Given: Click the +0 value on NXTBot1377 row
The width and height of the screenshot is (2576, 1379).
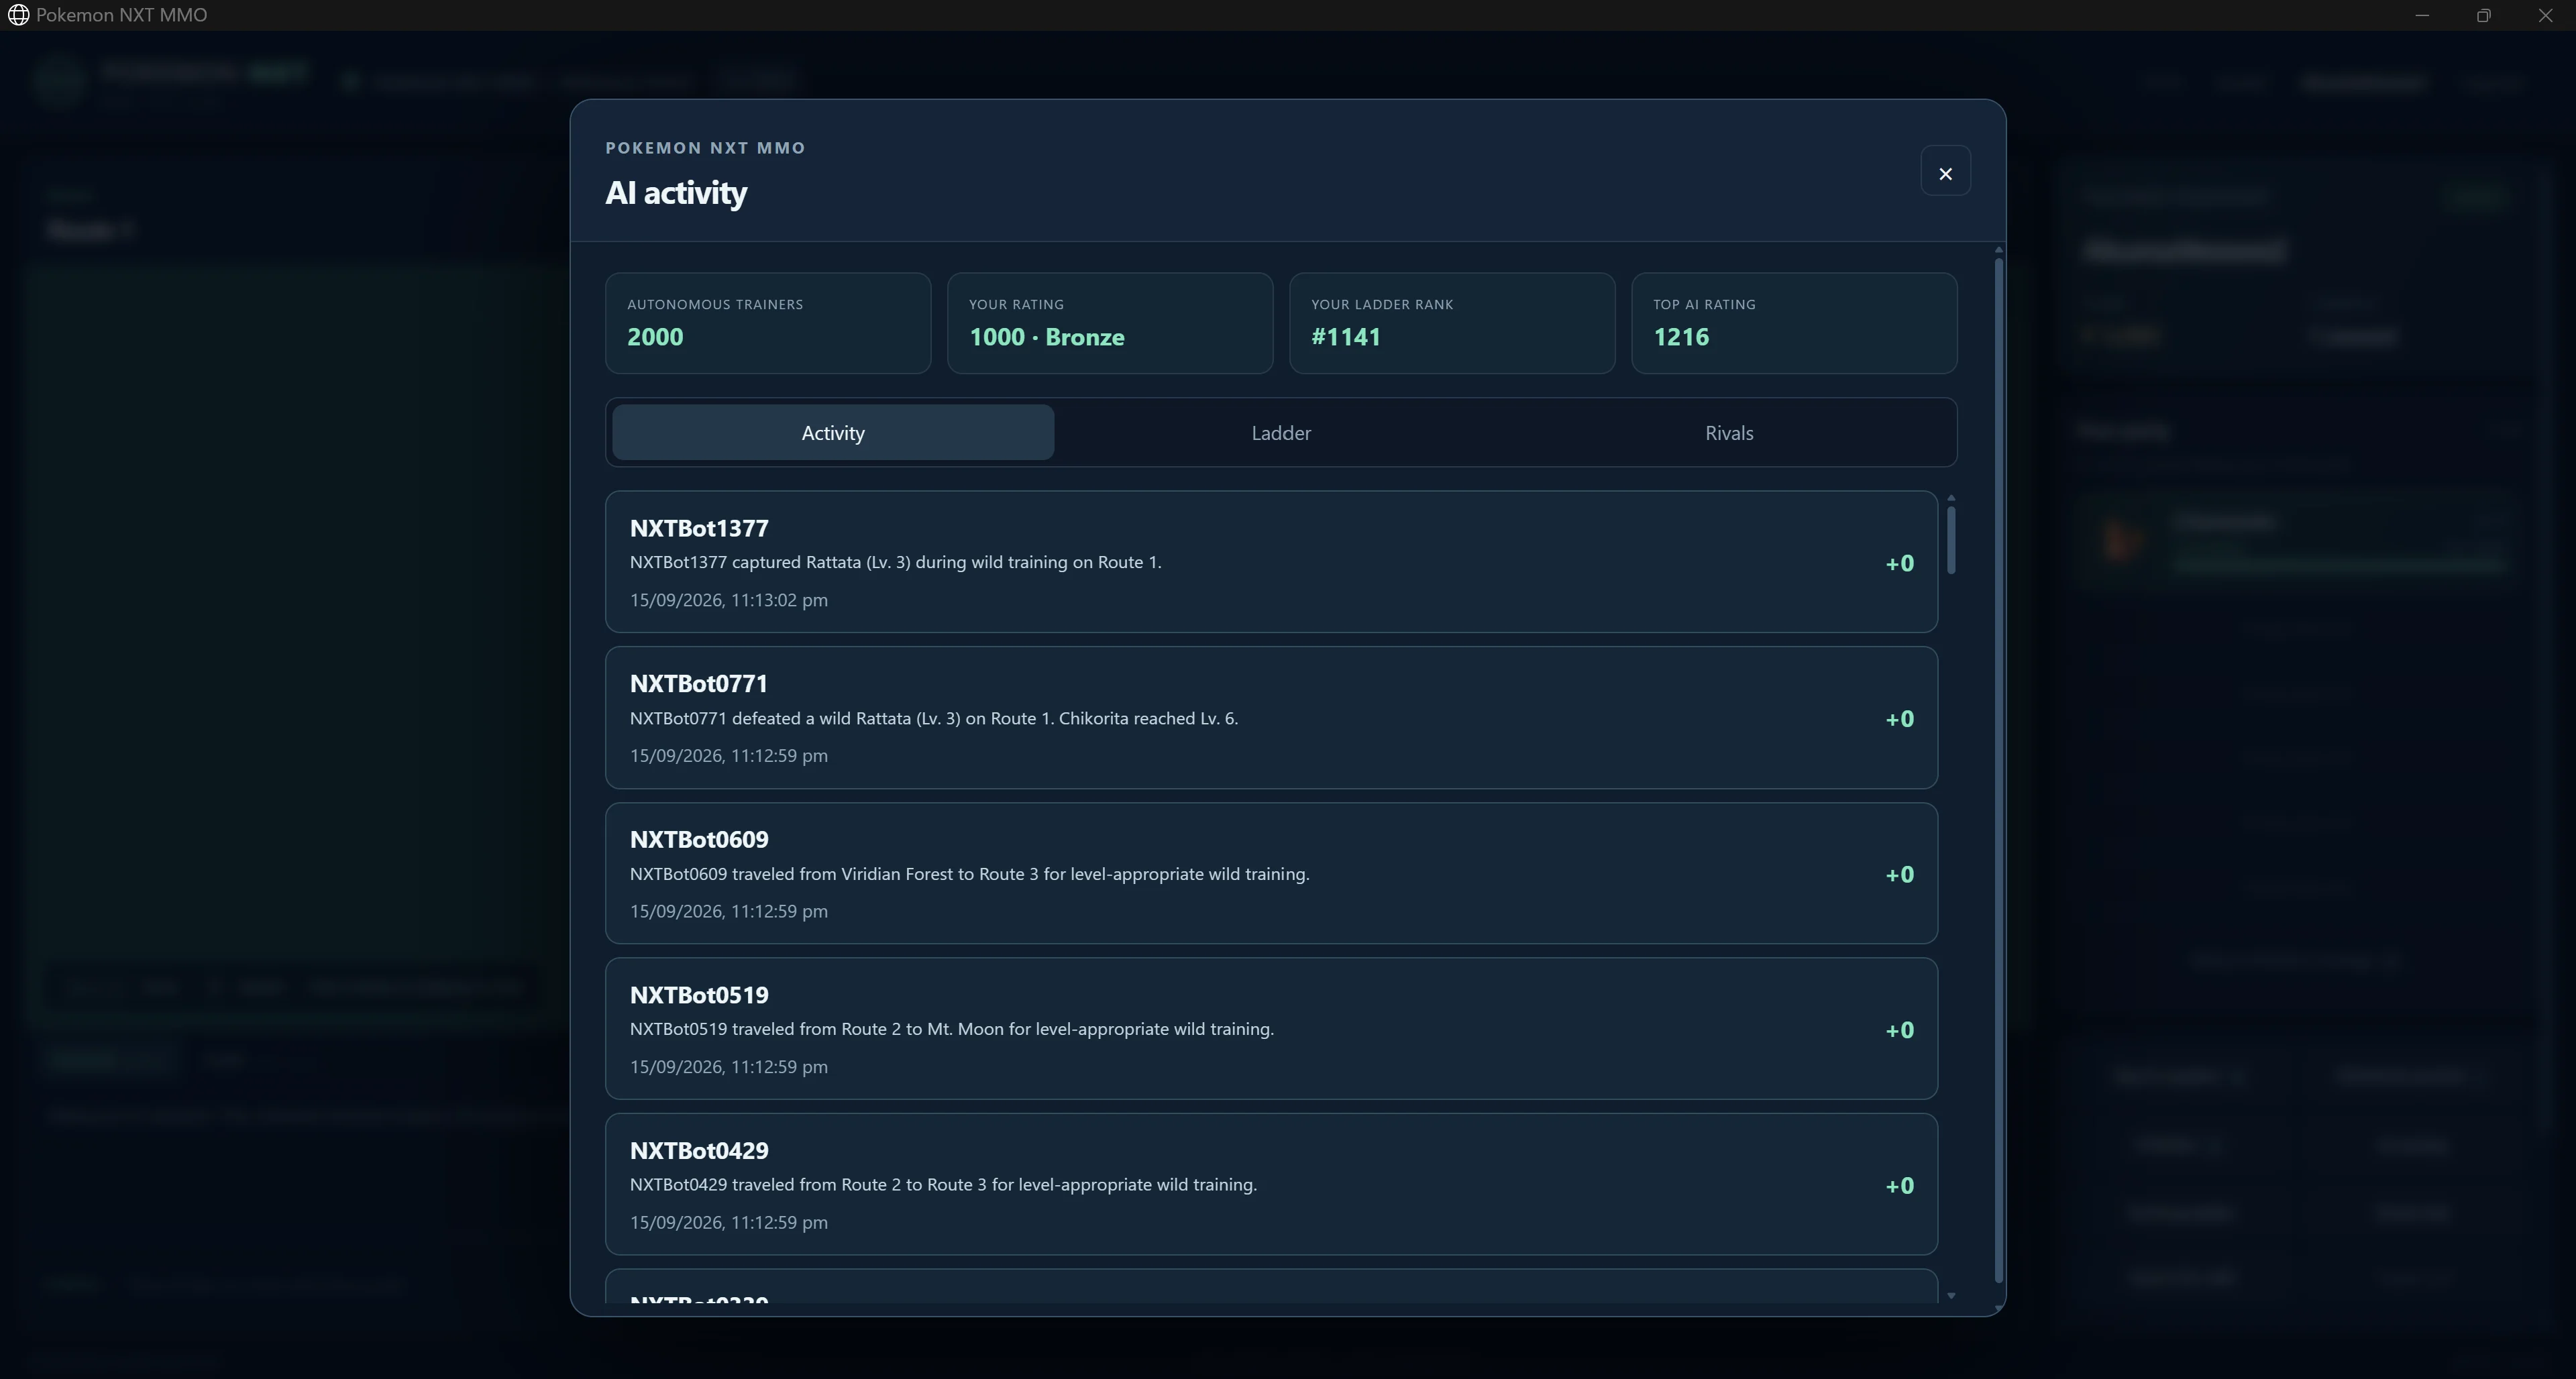Looking at the screenshot, I should click(1899, 564).
